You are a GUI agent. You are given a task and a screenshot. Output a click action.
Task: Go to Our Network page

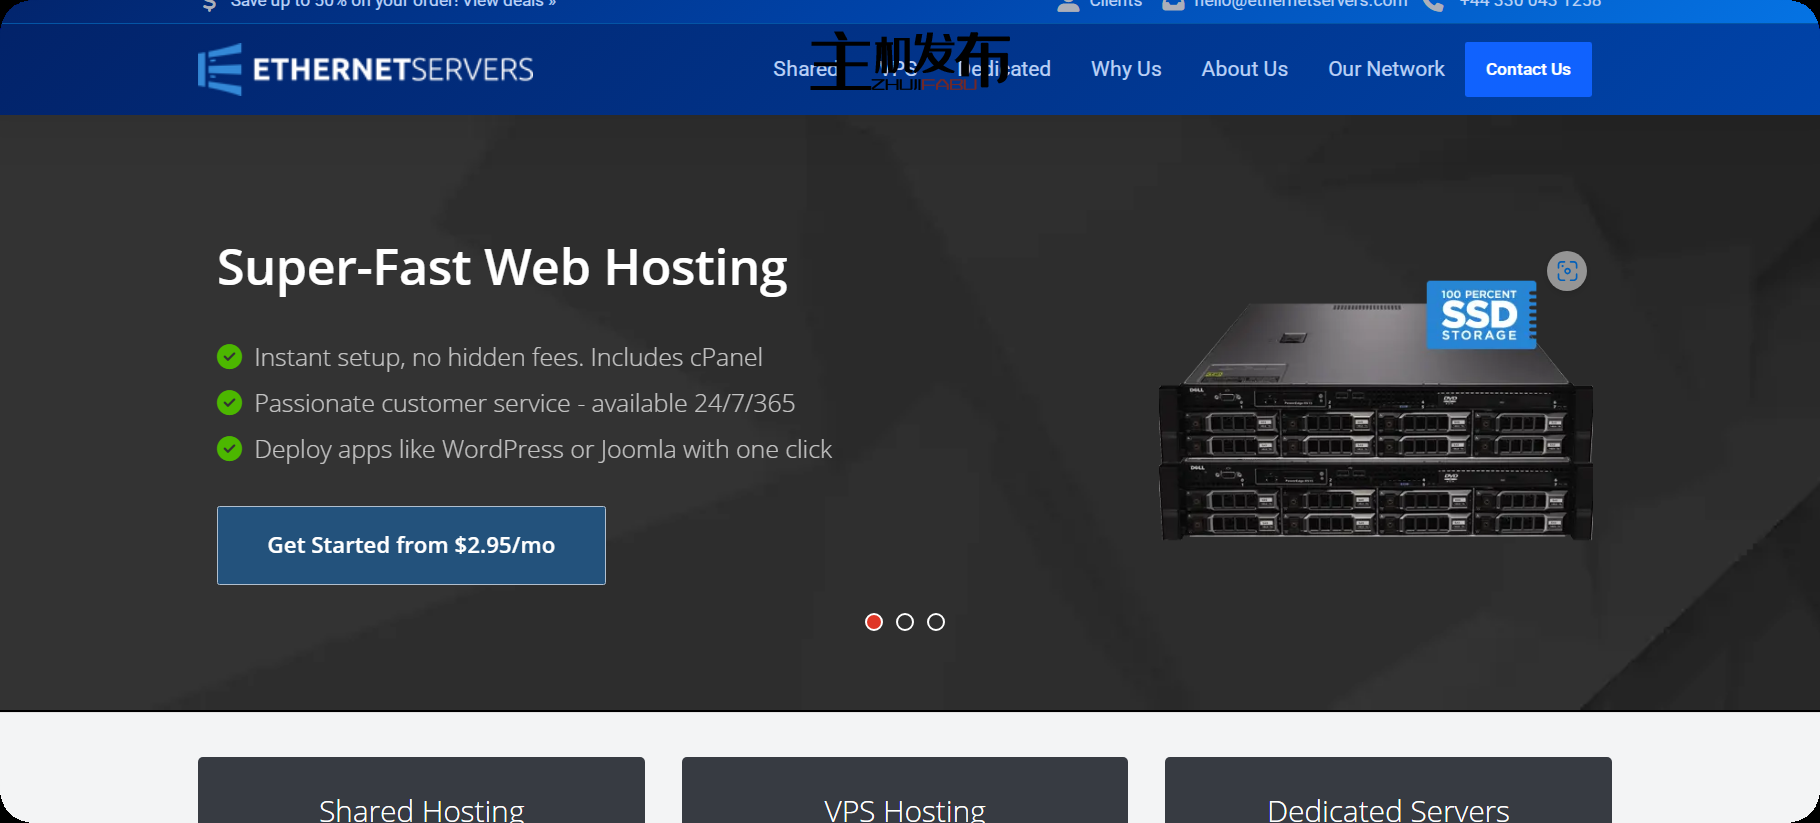[x=1386, y=69]
